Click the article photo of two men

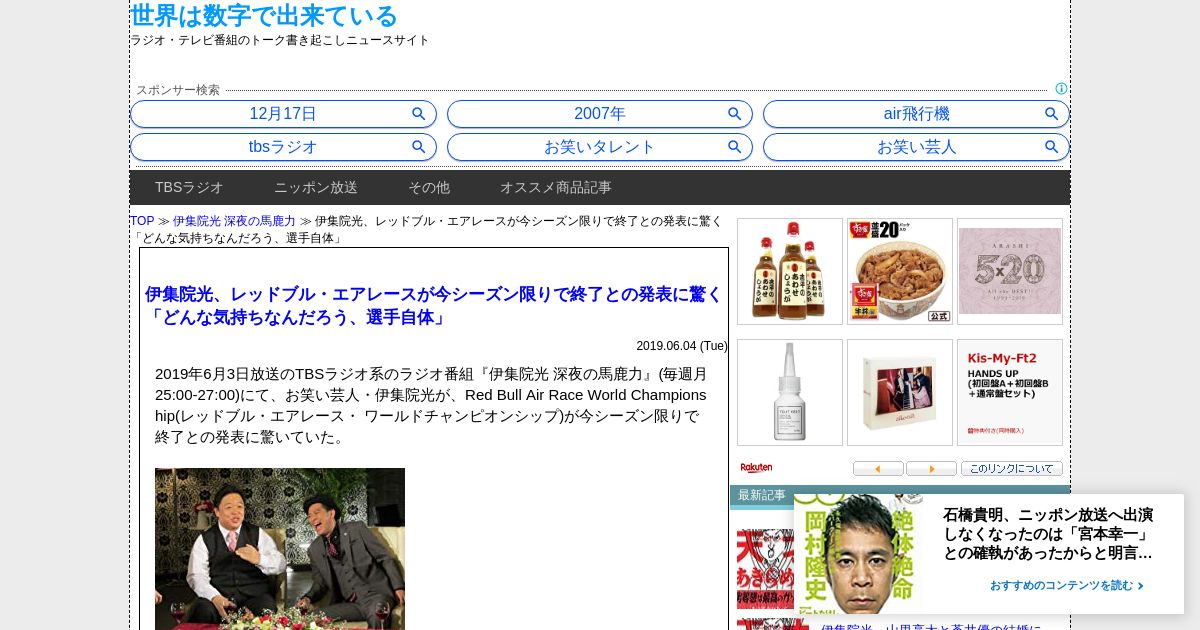coord(280,549)
